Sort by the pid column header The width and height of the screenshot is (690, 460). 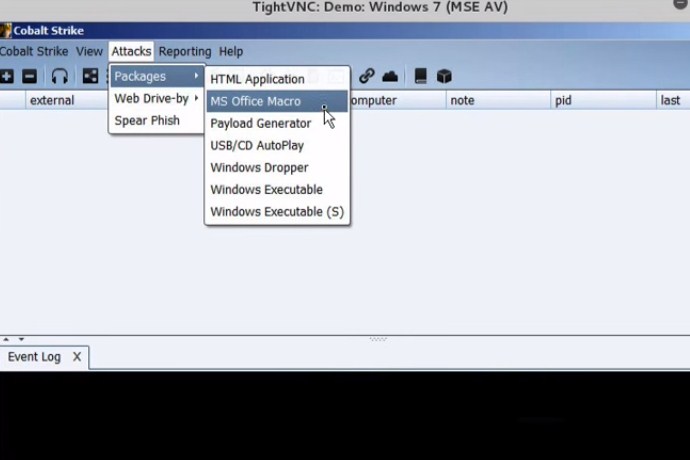pos(603,100)
